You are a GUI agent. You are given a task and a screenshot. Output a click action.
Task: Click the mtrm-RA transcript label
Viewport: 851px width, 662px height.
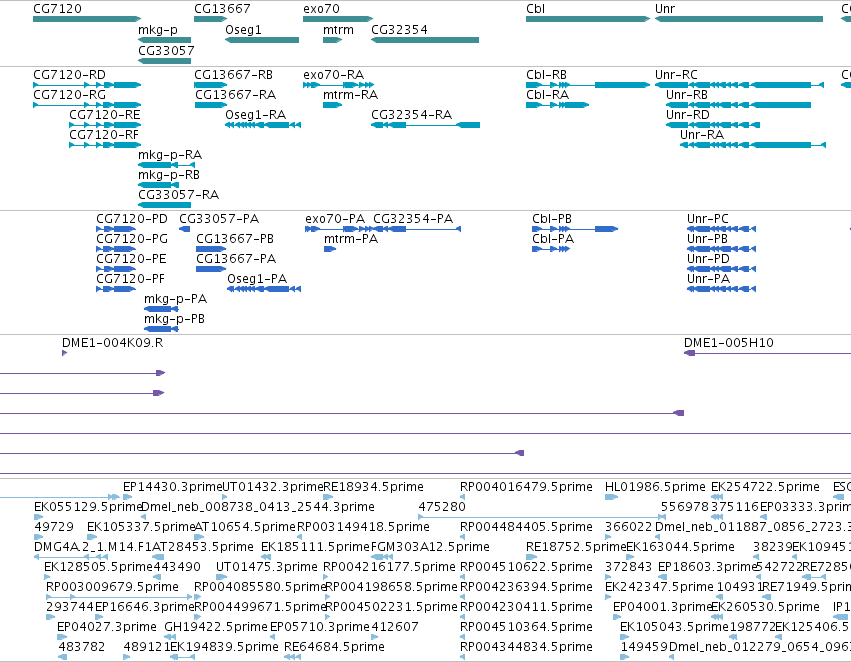(x=351, y=95)
